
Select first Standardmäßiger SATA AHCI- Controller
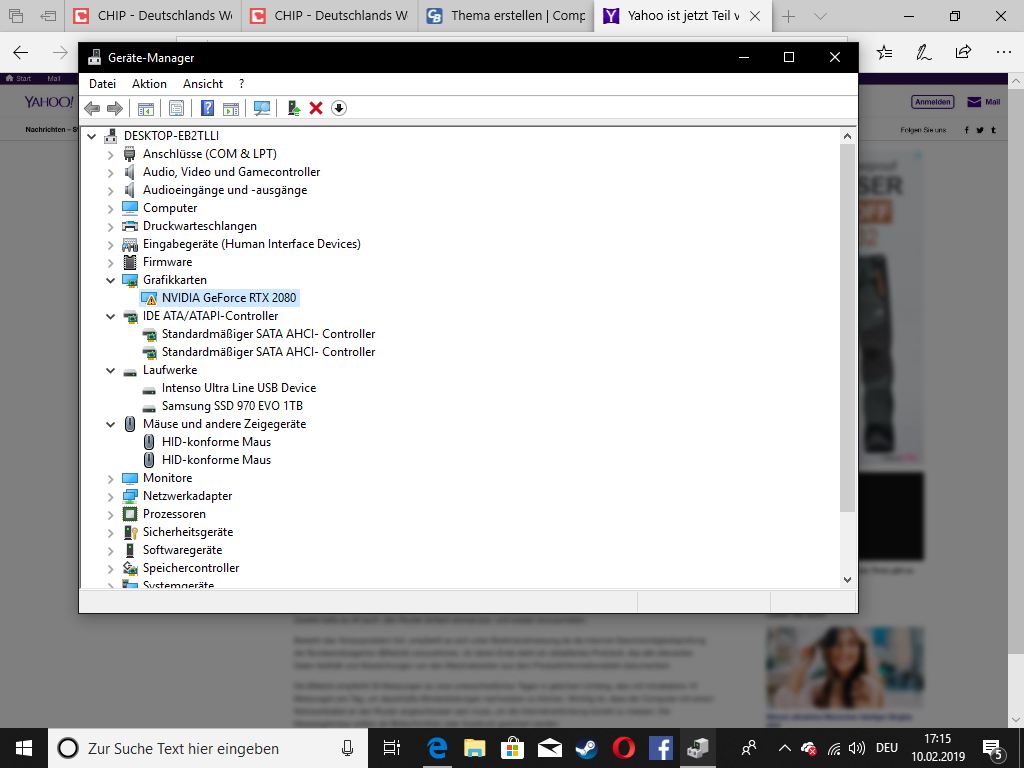click(268, 334)
